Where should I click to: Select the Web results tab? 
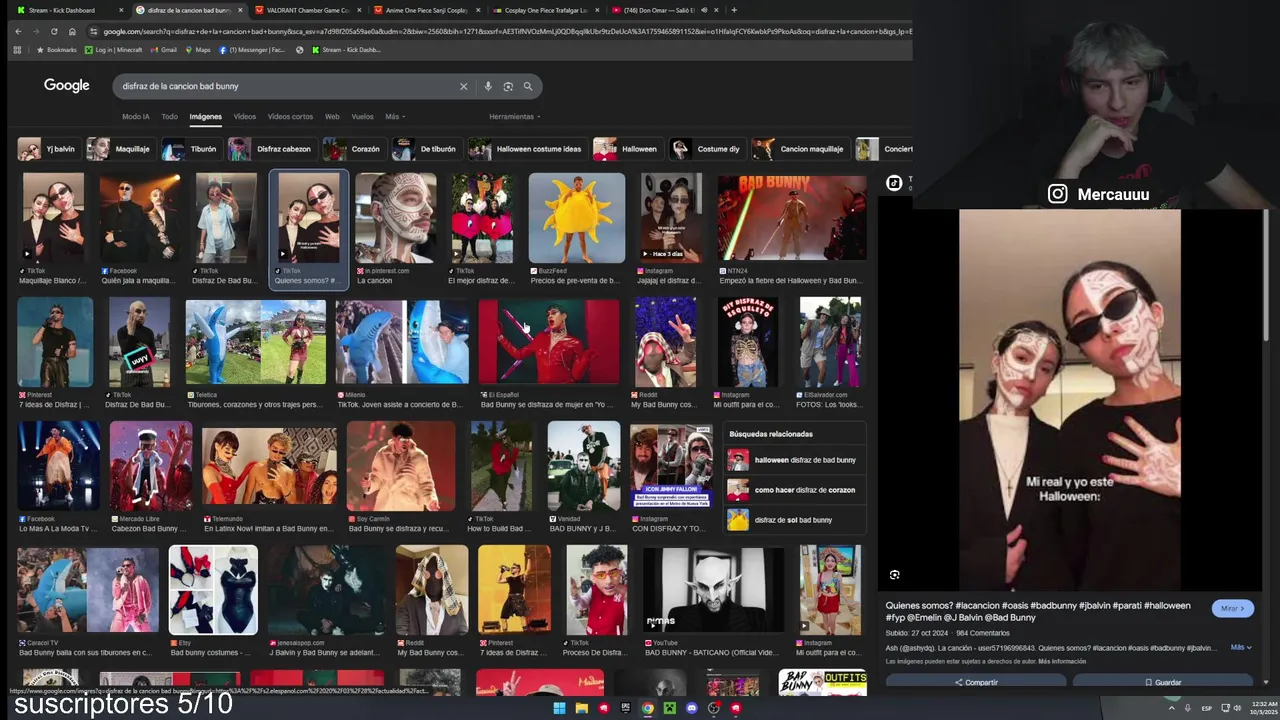[332, 117]
